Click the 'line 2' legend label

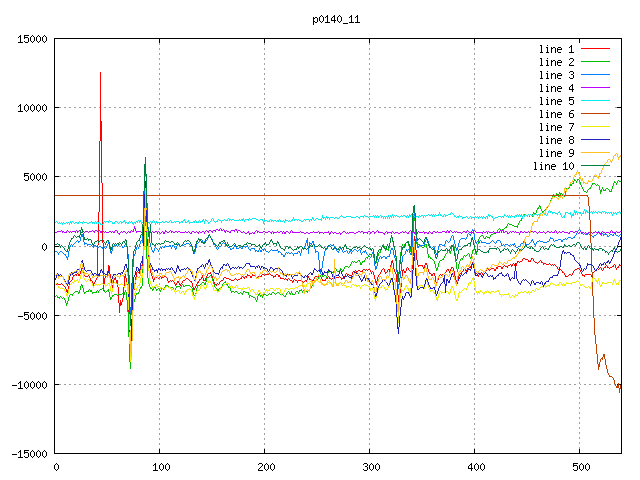556,62
